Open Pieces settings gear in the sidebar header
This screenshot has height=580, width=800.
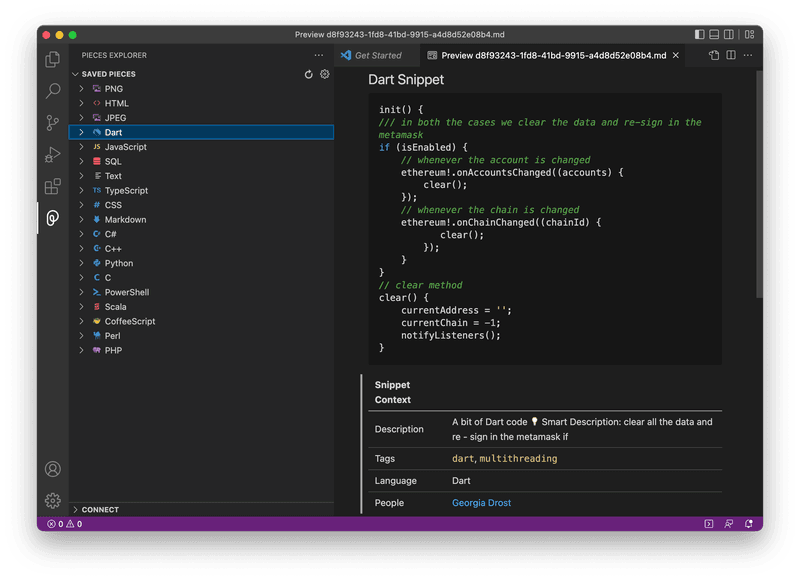click(x=325, y=73)
